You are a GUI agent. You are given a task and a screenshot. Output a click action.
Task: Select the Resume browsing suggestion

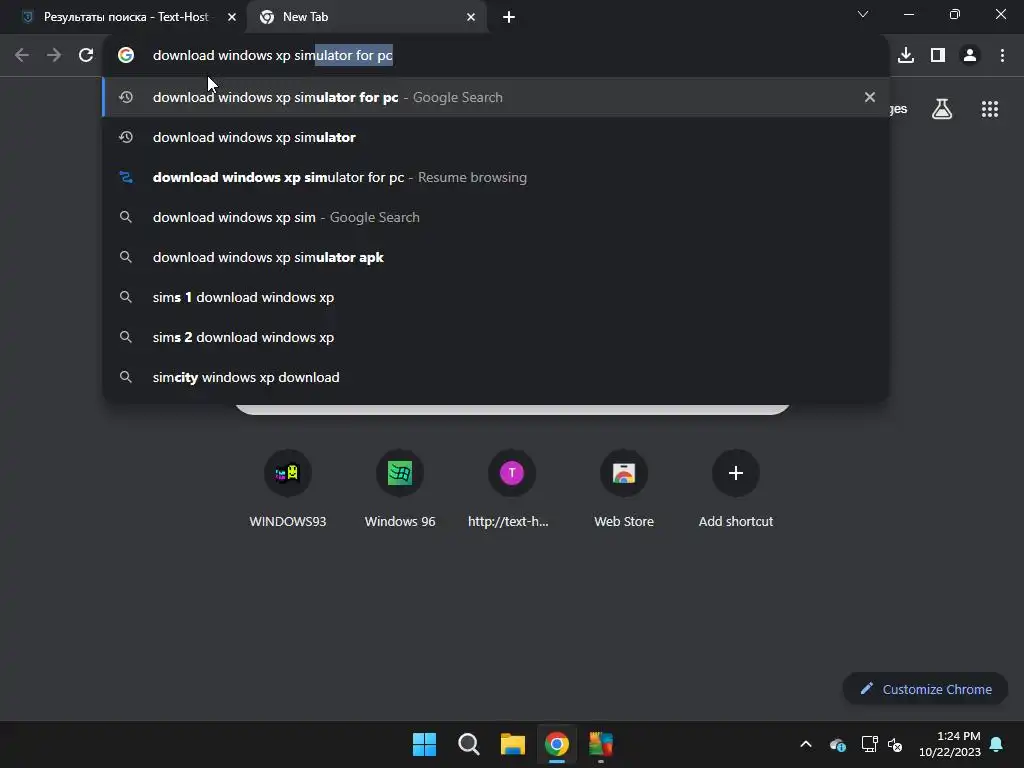click(496, 177)
